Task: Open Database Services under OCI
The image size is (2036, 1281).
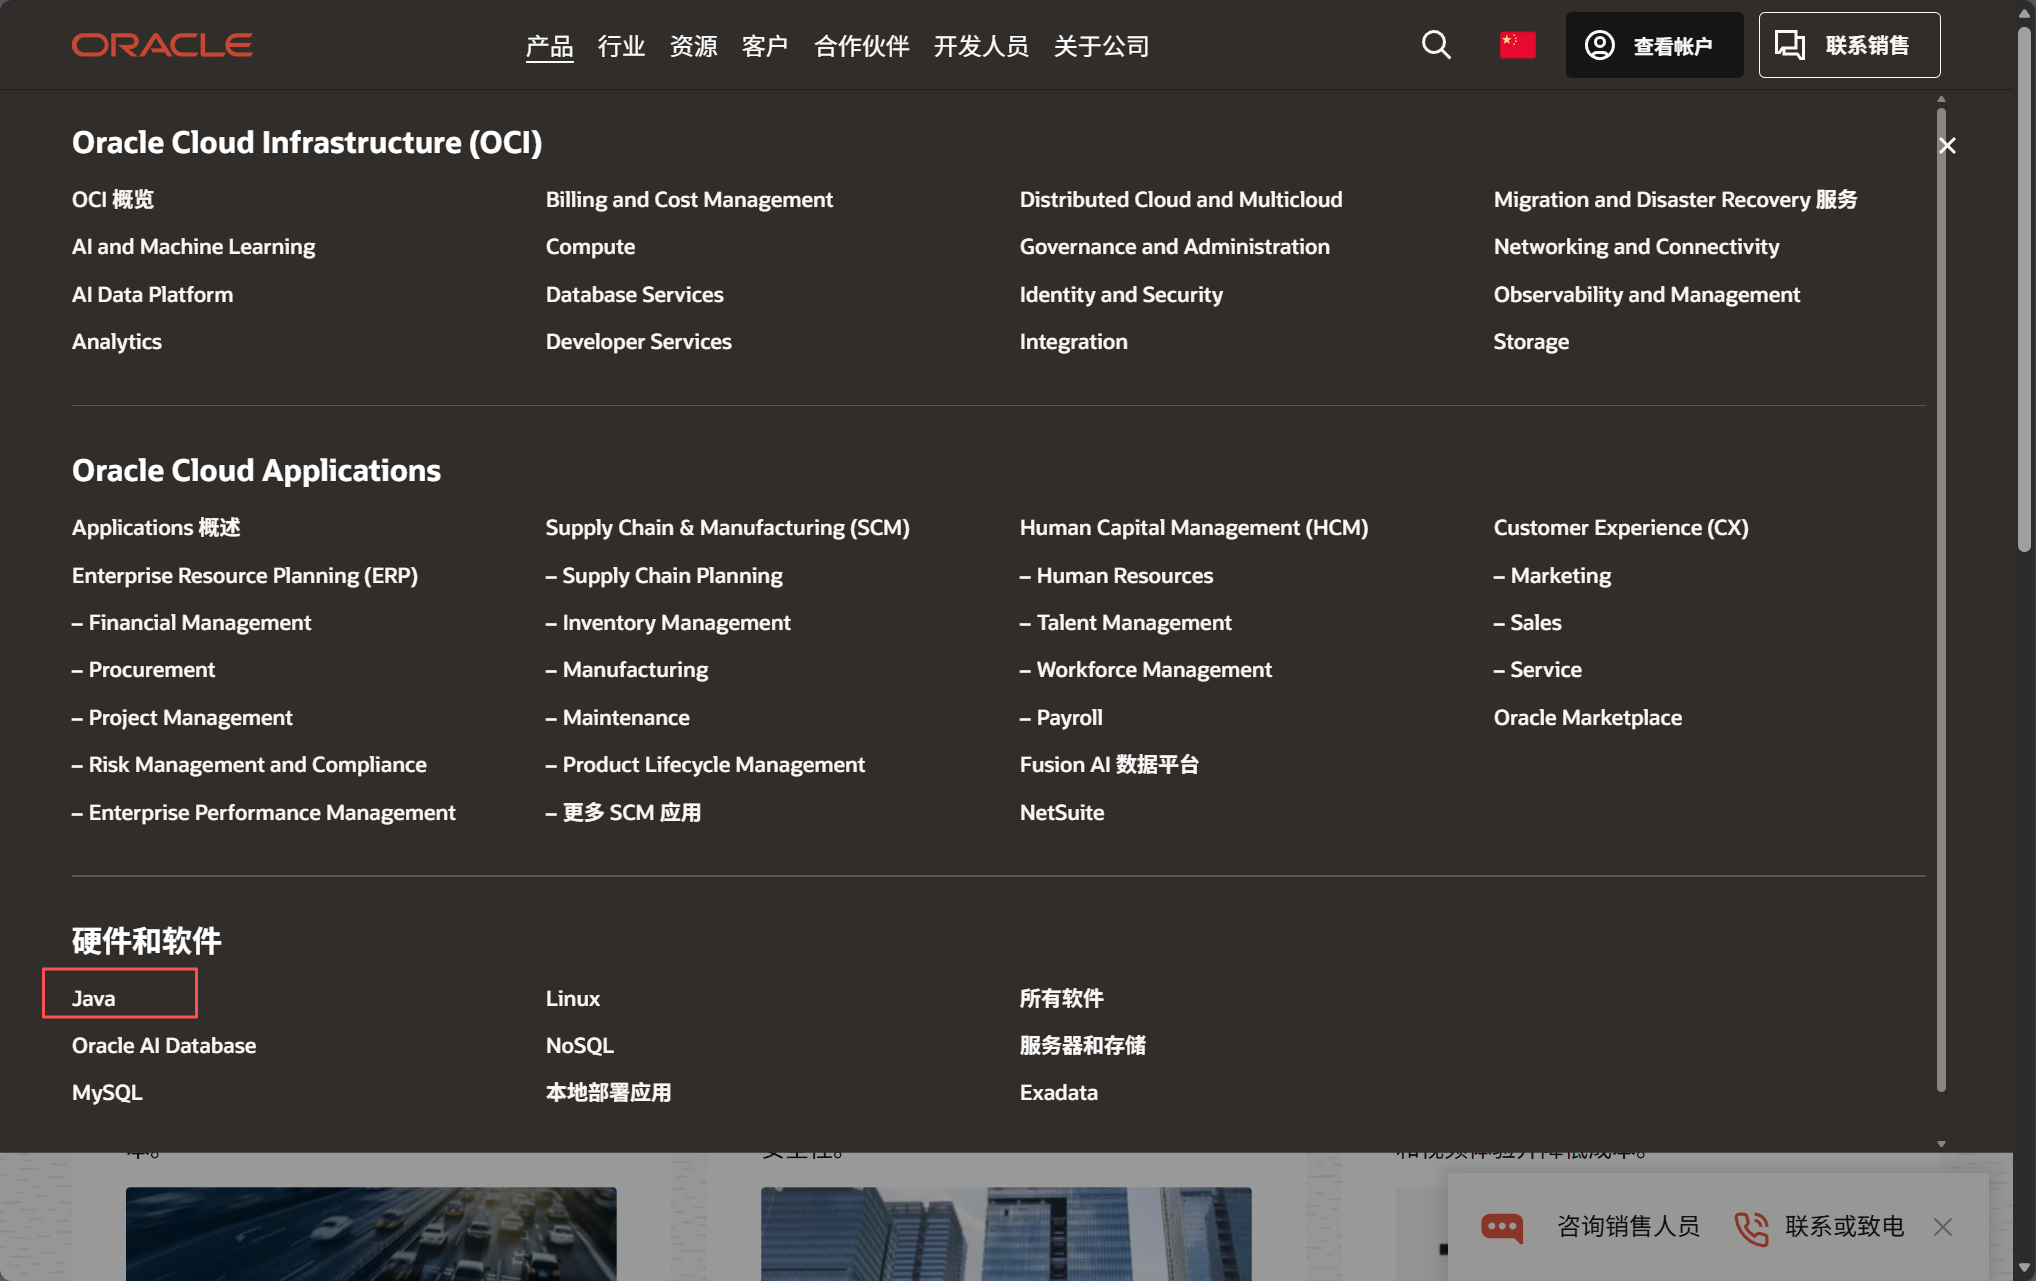Action: click(x=634, y=294)
